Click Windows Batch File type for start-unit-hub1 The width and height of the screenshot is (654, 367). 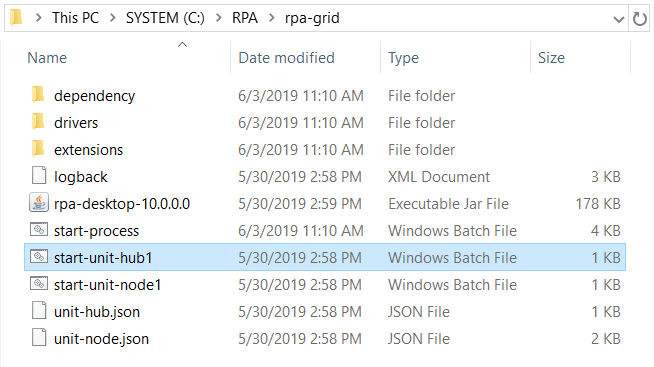pos(452,257)
